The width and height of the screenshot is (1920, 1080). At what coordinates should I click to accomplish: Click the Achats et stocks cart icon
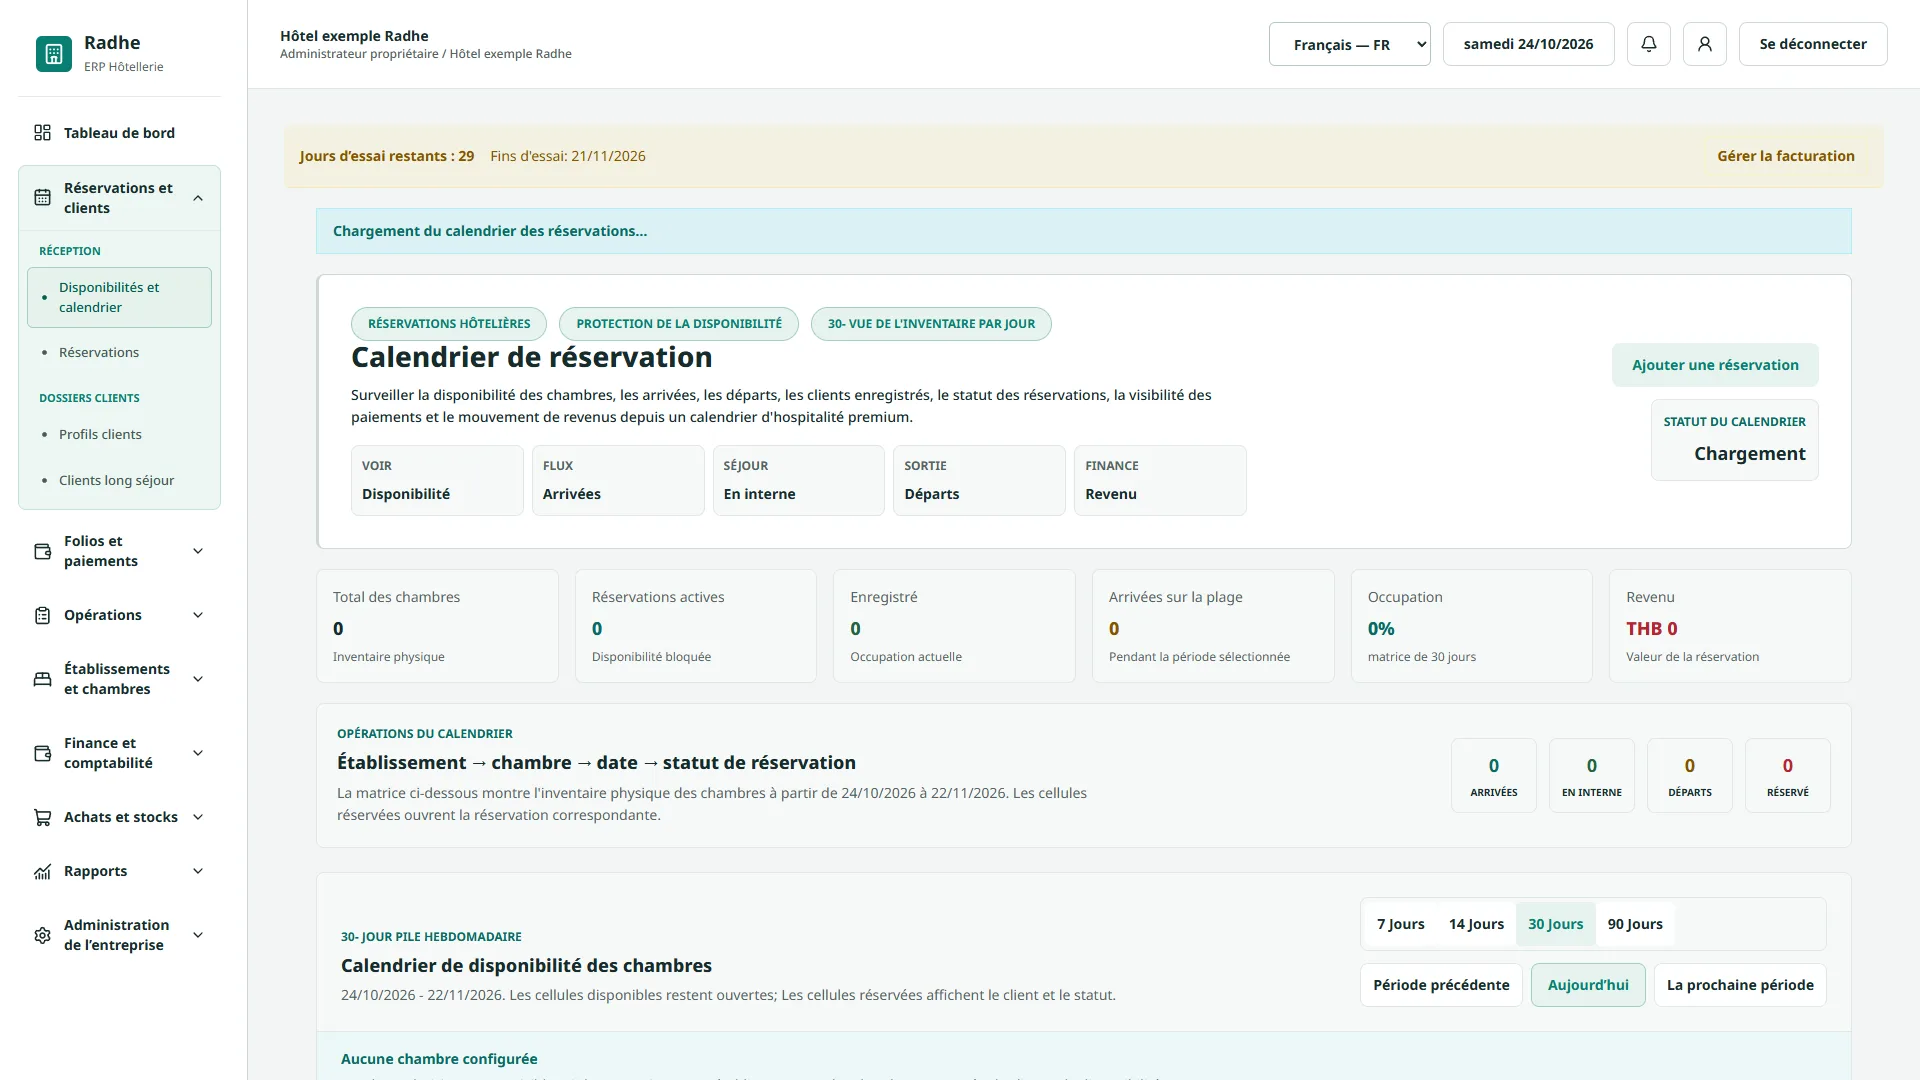point(42,817)
